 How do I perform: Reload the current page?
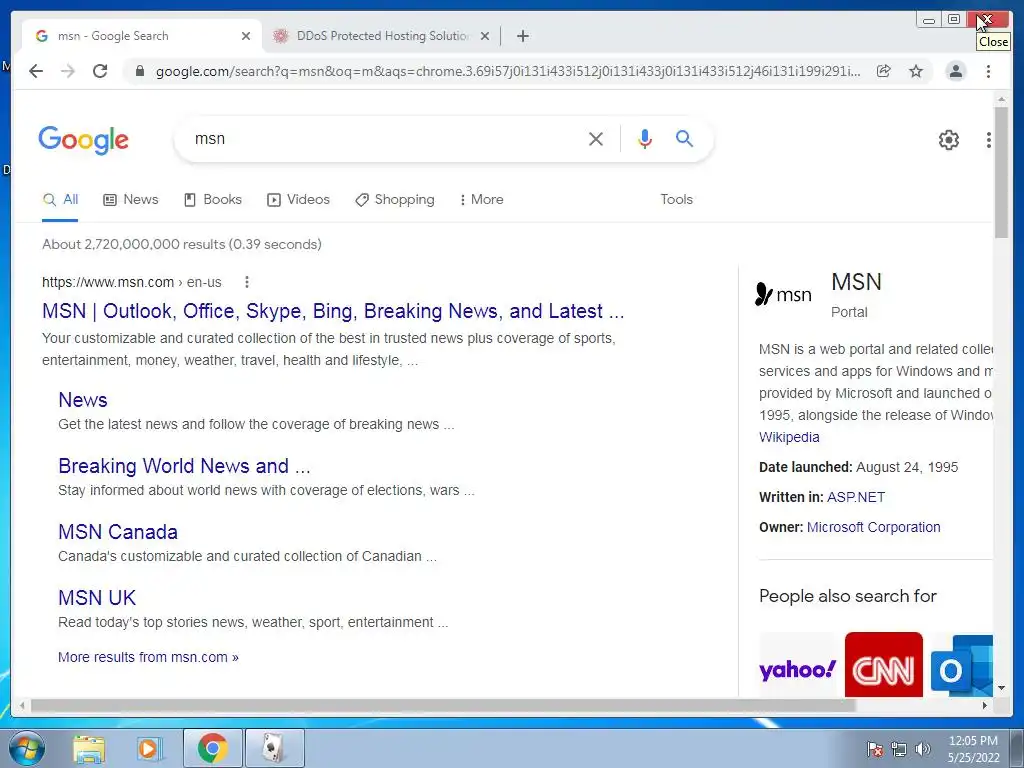click(x=100, y=71)
